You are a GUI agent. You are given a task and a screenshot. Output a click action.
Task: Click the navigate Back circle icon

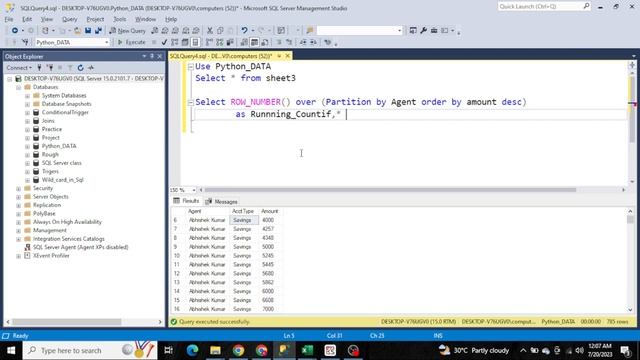click(x=15, y=31)
